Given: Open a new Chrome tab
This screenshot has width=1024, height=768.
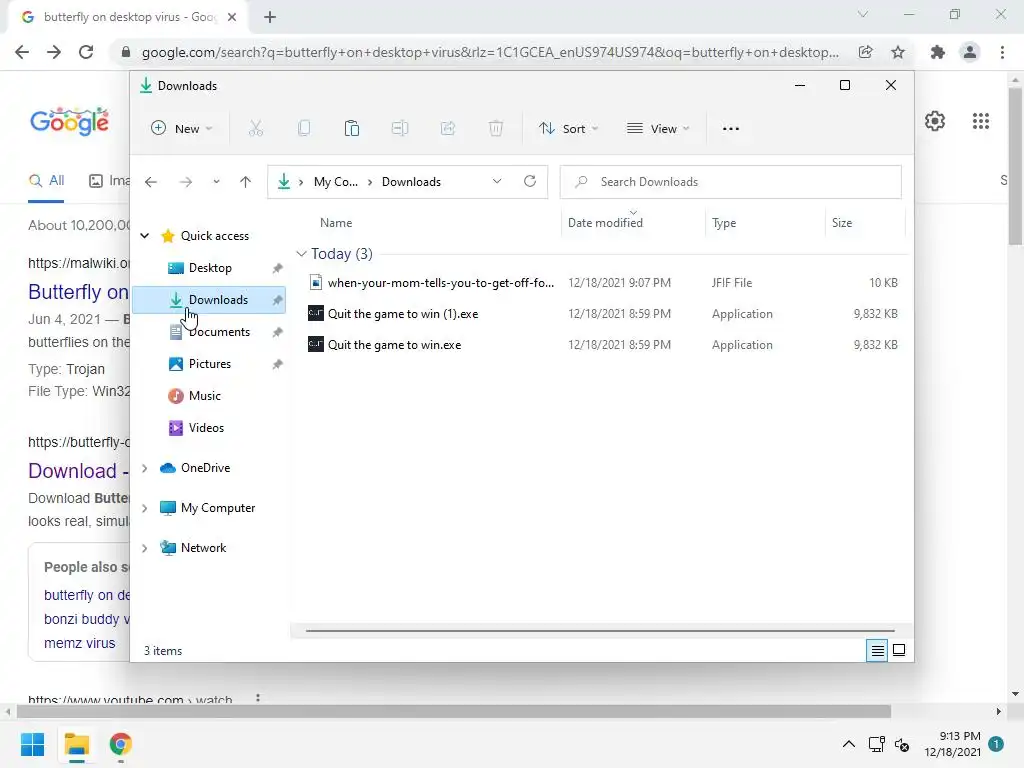Looking at the screenshot, I should (x=270, y=17).
